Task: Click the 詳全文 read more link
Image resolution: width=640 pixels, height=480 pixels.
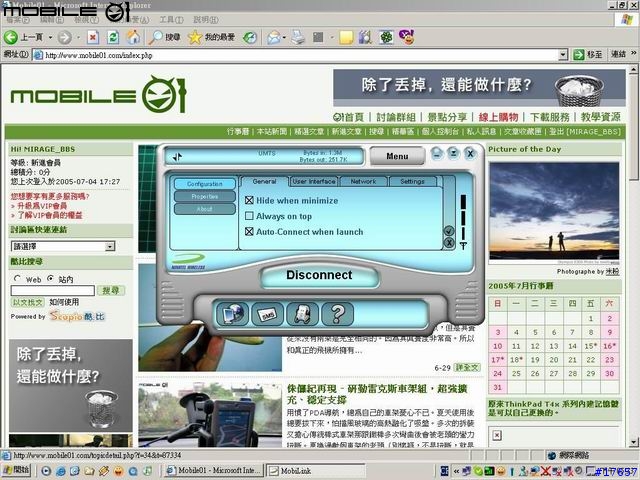Action: pos(467,367)
